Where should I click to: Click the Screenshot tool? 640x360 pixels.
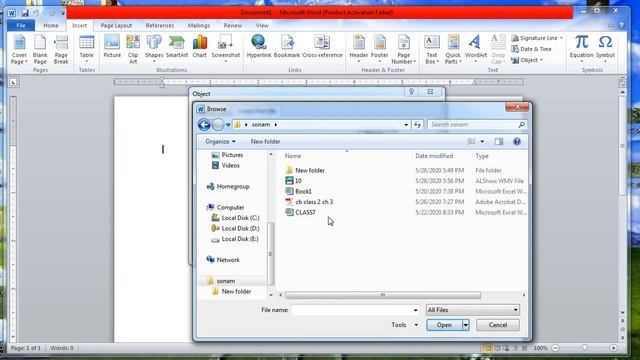click(x=225, y=48)
